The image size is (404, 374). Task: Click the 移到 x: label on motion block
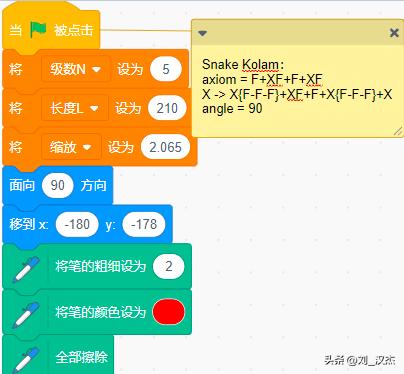29,224
